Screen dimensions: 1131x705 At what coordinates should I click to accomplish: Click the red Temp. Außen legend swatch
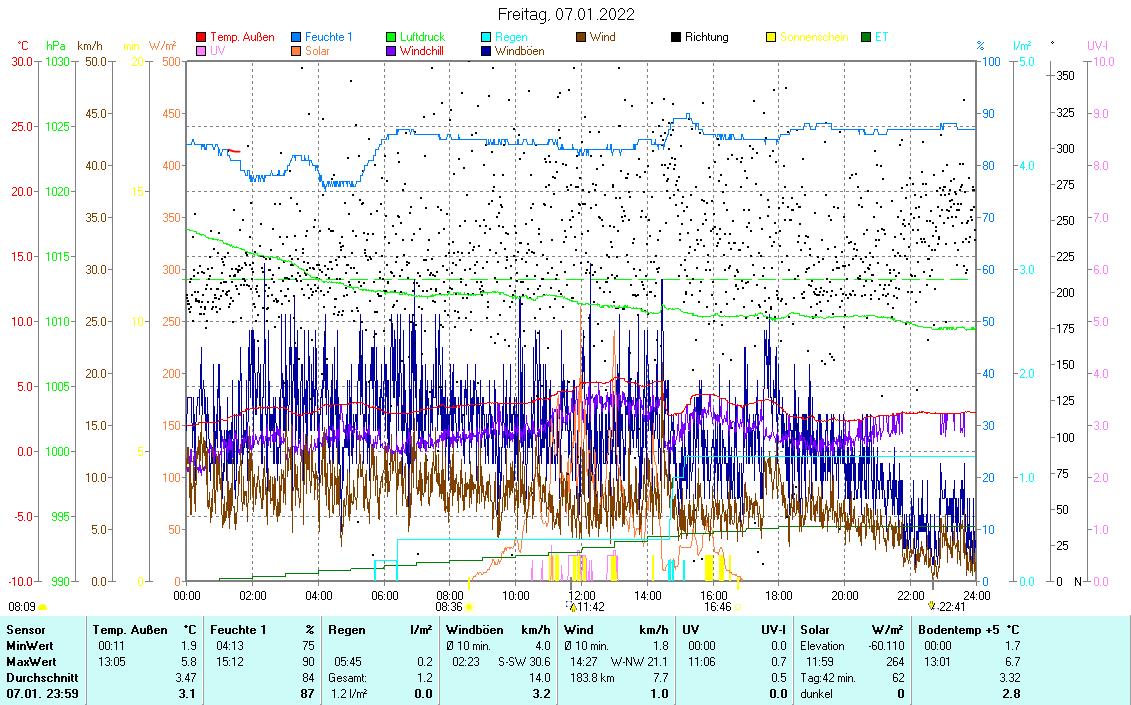click(201, 37)
